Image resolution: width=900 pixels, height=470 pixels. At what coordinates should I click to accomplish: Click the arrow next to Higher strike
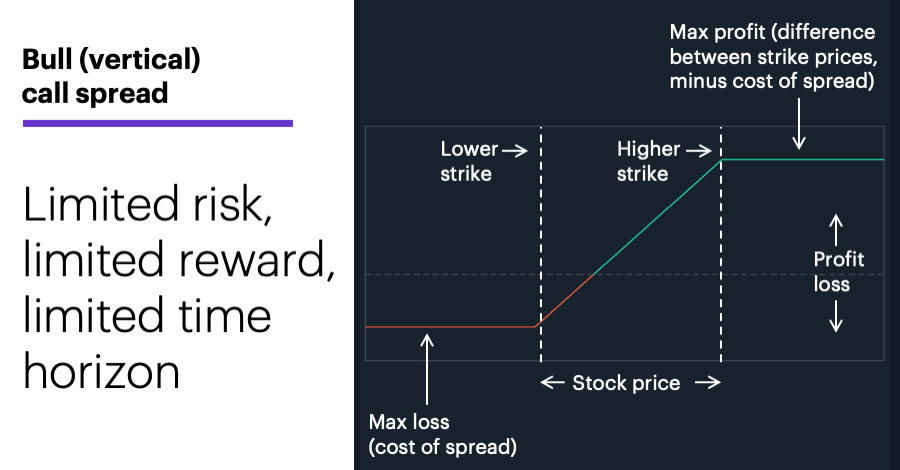pos(699,151)
